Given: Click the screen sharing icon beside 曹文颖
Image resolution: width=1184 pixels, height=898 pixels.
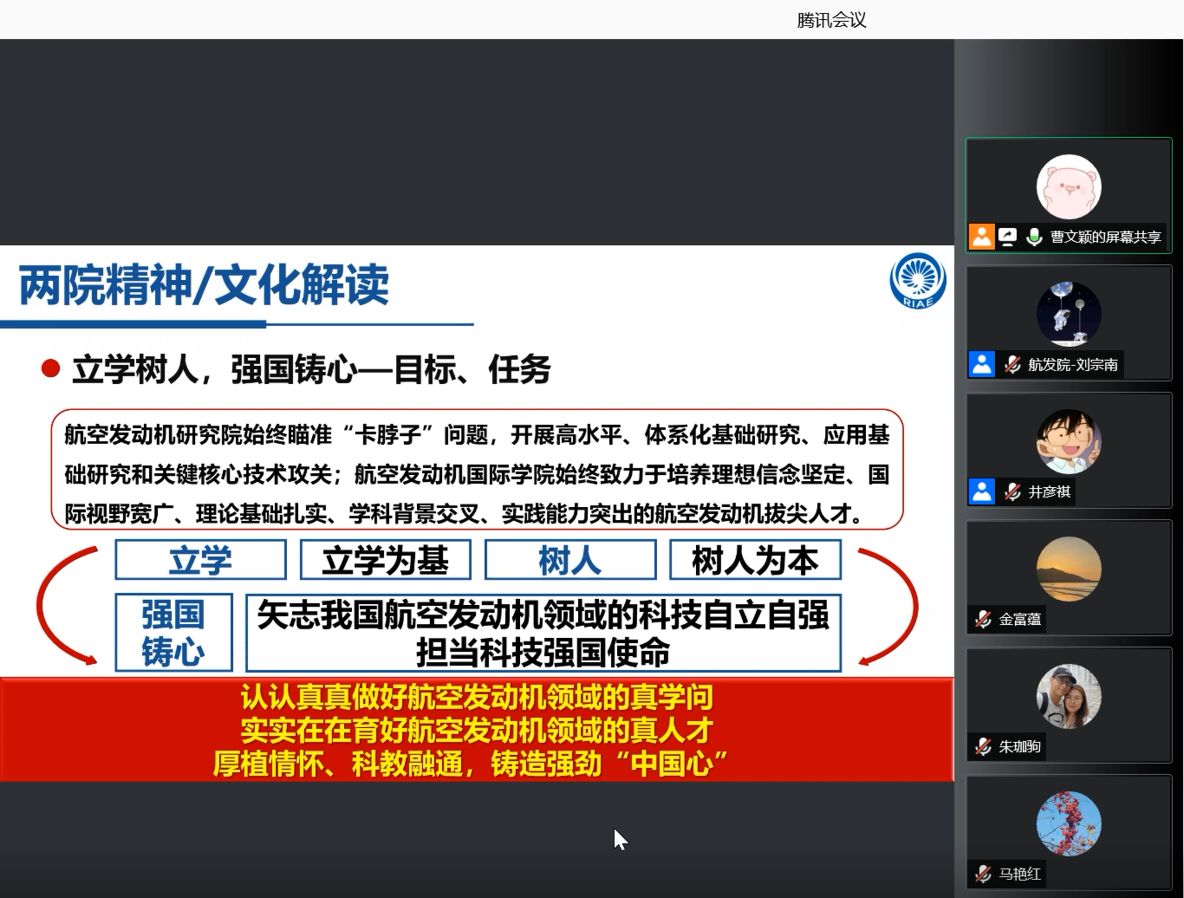Looking at the screenshot, I should [1008, 237].
